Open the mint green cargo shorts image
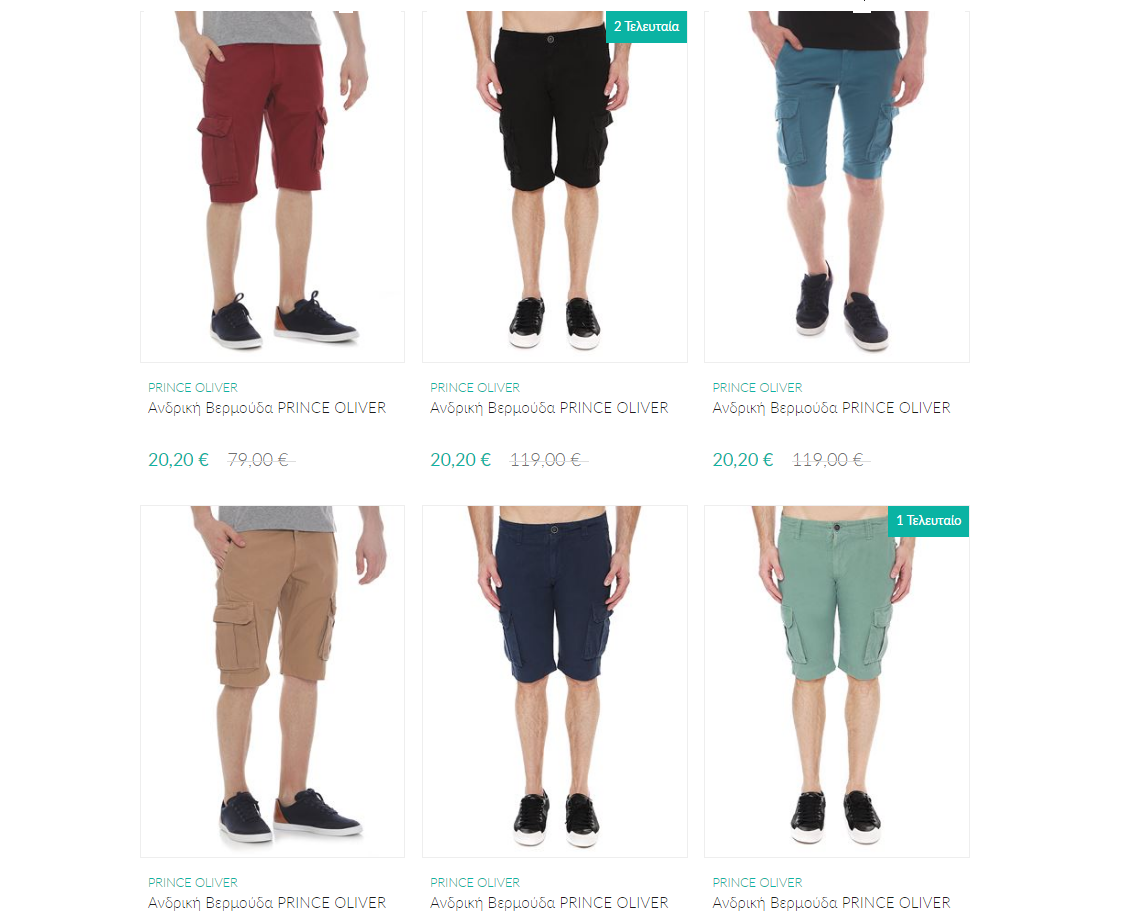The width and height of the screenshot is (1127, 915). [837, 681]
